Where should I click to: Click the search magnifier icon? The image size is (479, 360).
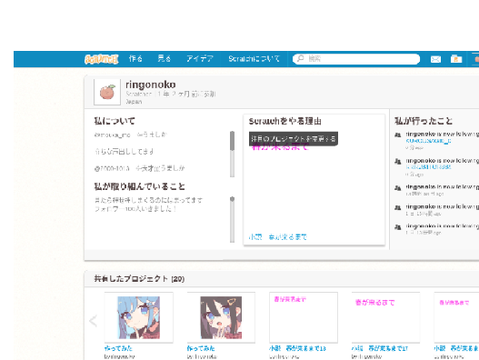click(300, 59)
